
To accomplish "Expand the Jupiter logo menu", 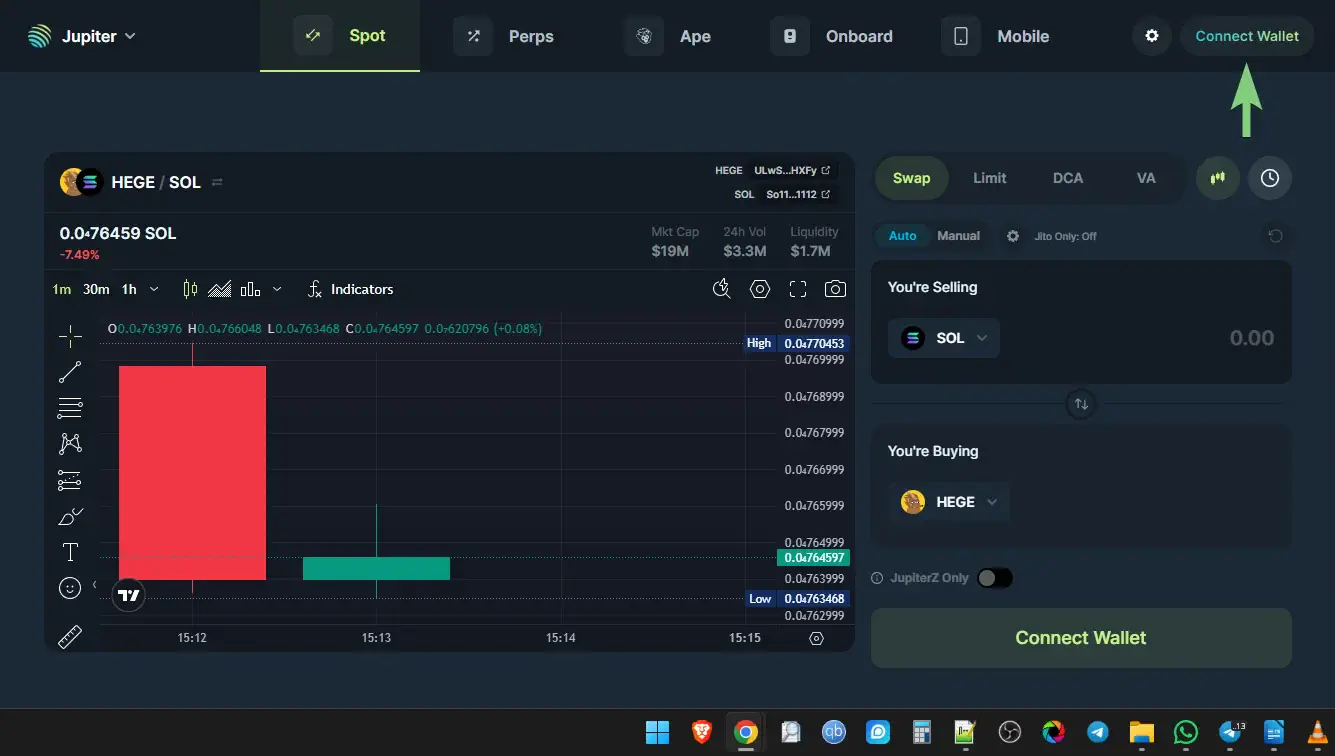I will [x=82, y=36].
